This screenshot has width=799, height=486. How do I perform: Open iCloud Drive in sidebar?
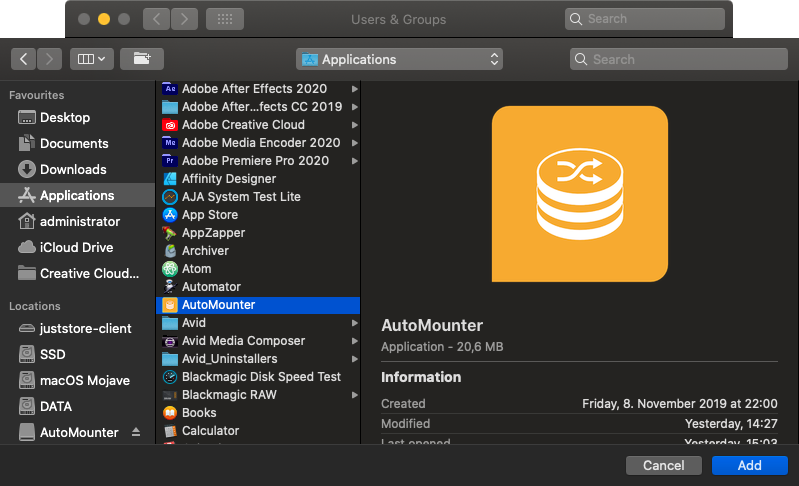coord(77,248)
